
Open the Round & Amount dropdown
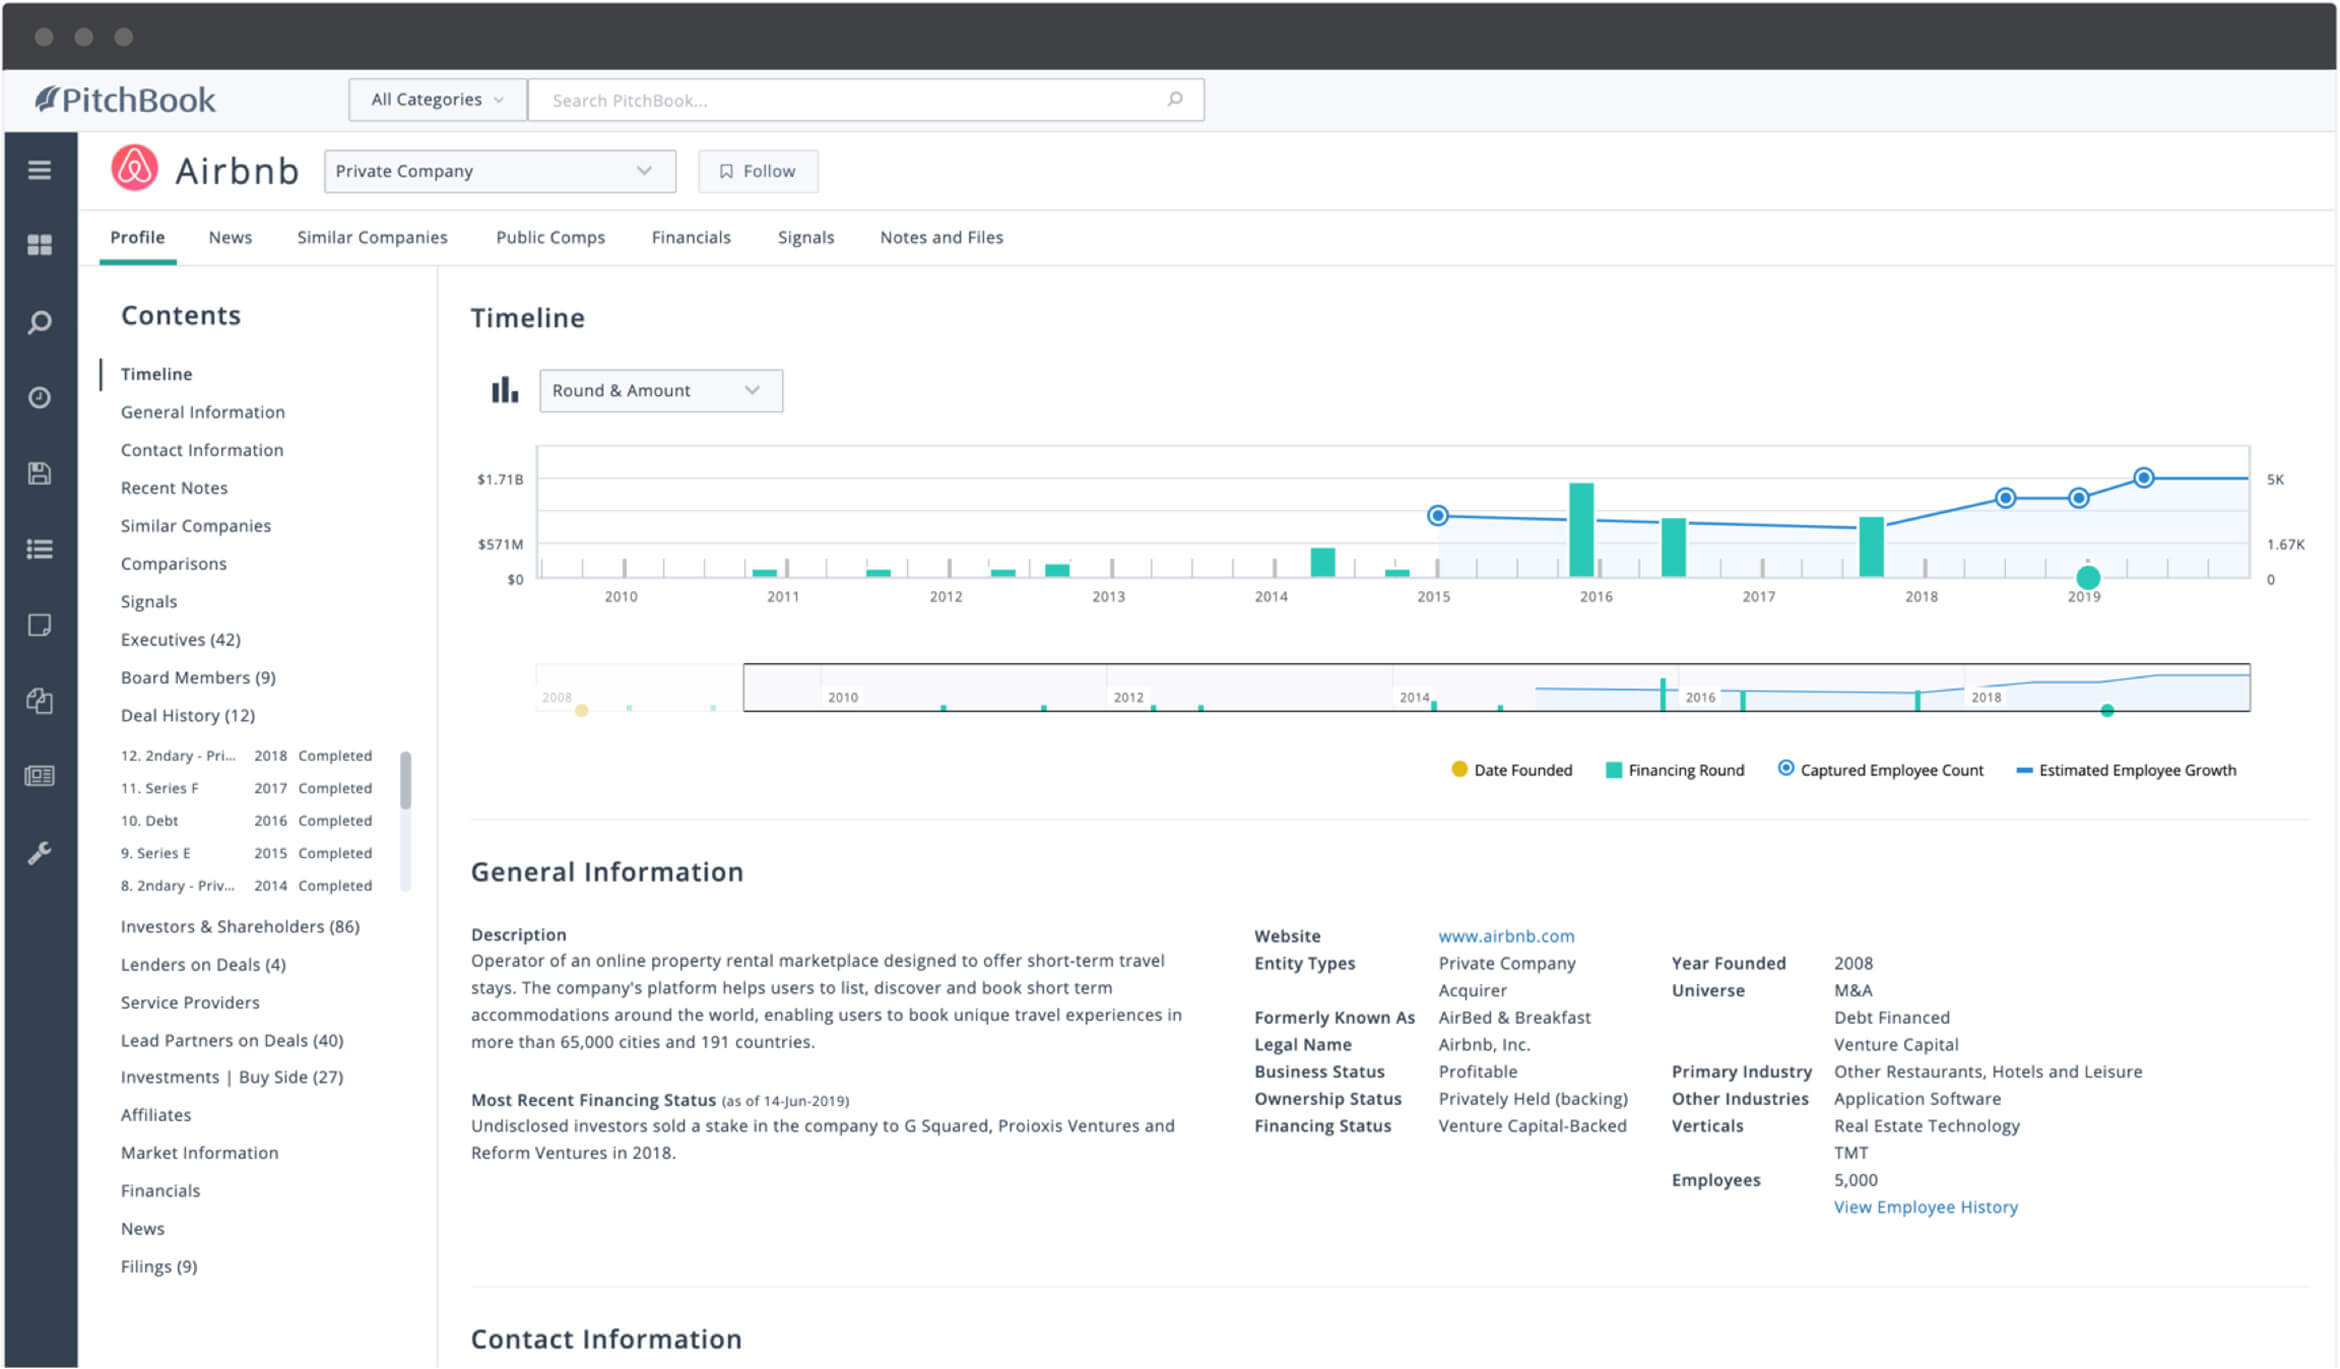pos(660,390)
